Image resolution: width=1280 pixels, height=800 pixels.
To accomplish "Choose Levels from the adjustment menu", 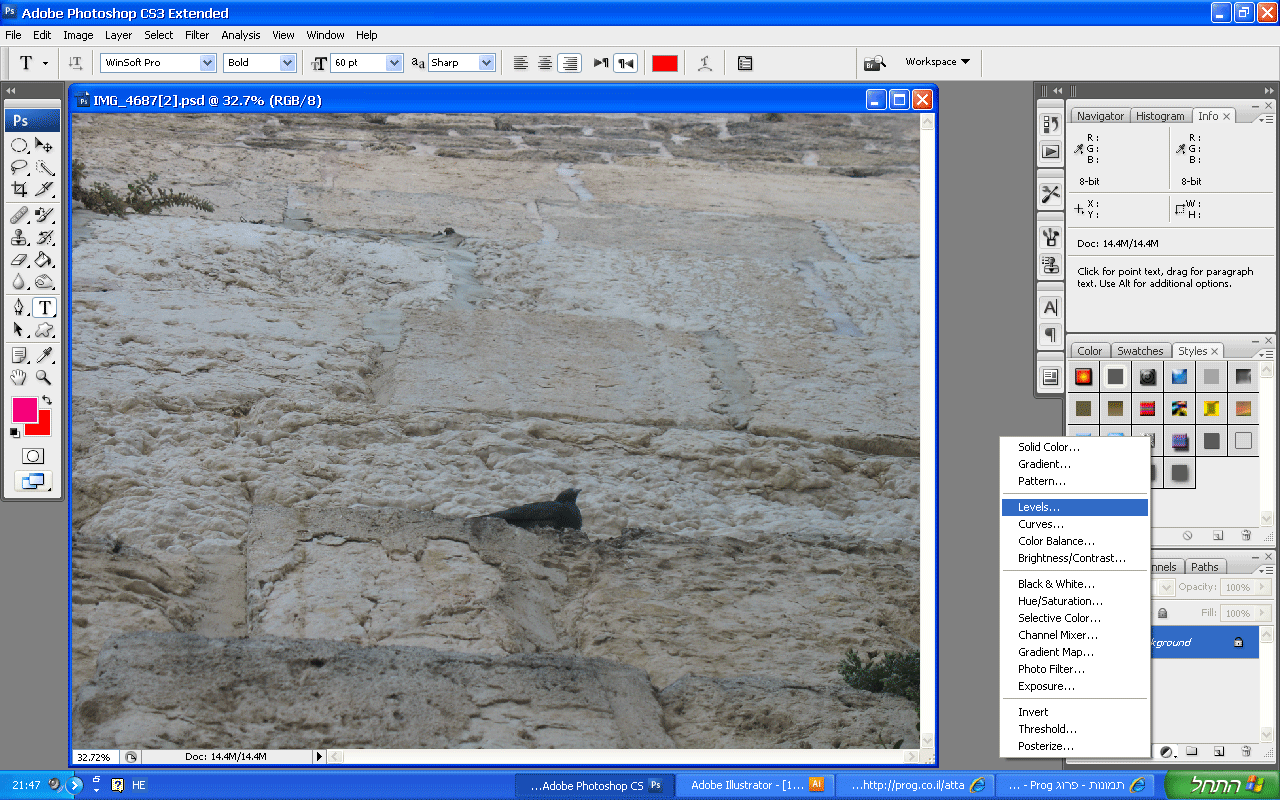I will (1075, 507).
